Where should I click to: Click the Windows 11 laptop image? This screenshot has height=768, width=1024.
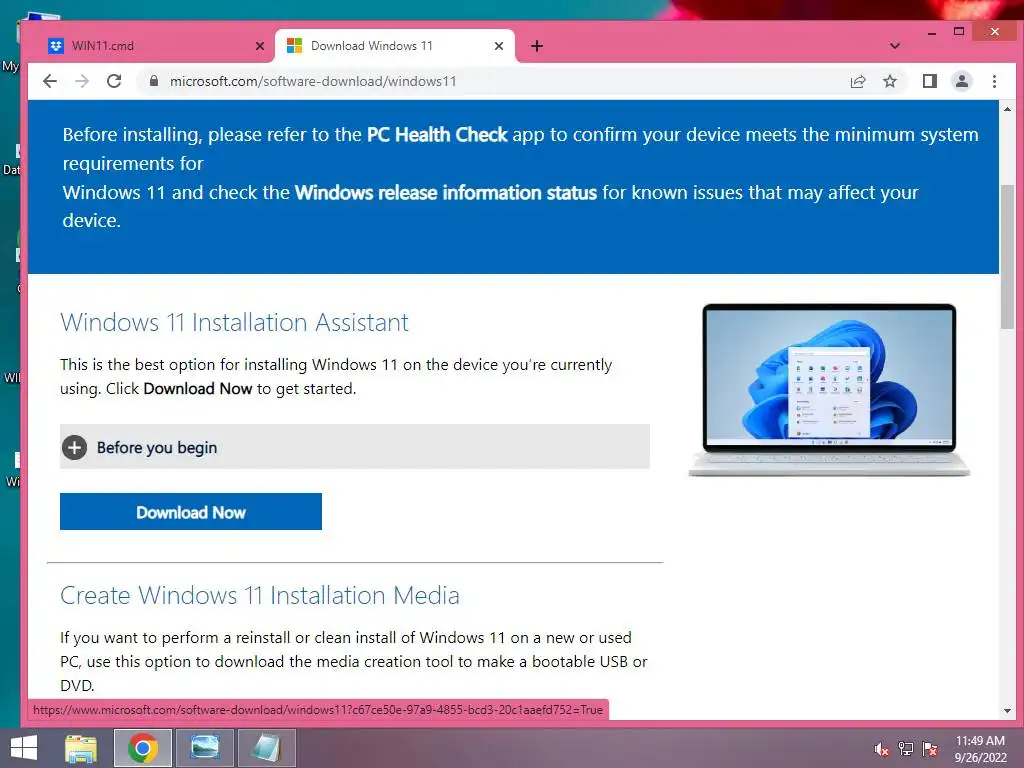point(829,390)
